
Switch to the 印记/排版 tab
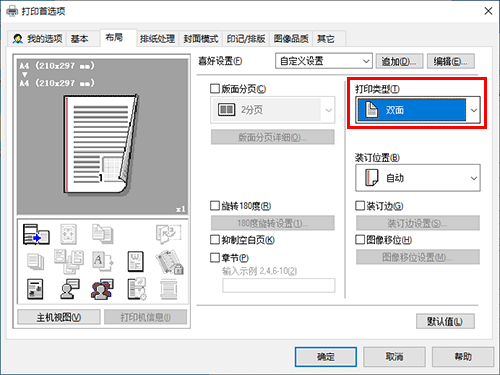[x=246, y=39]
